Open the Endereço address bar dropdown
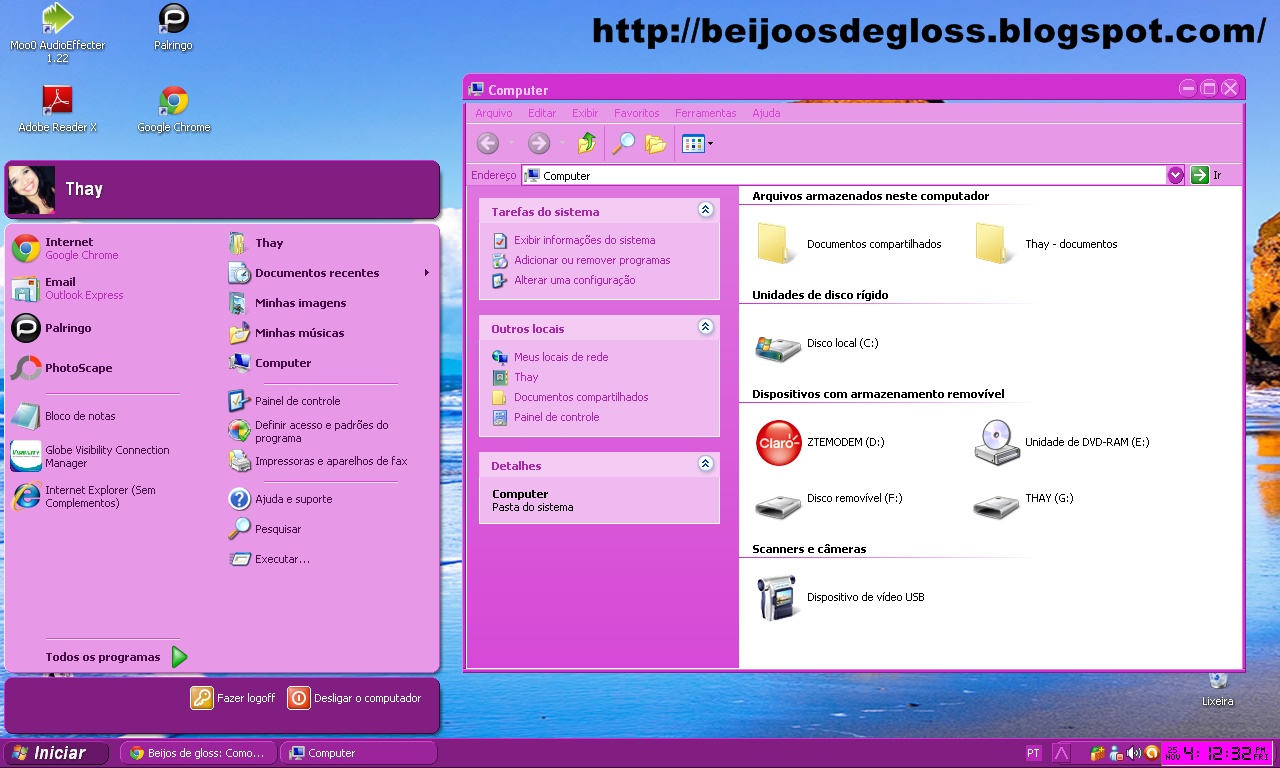 [1176, 174]
